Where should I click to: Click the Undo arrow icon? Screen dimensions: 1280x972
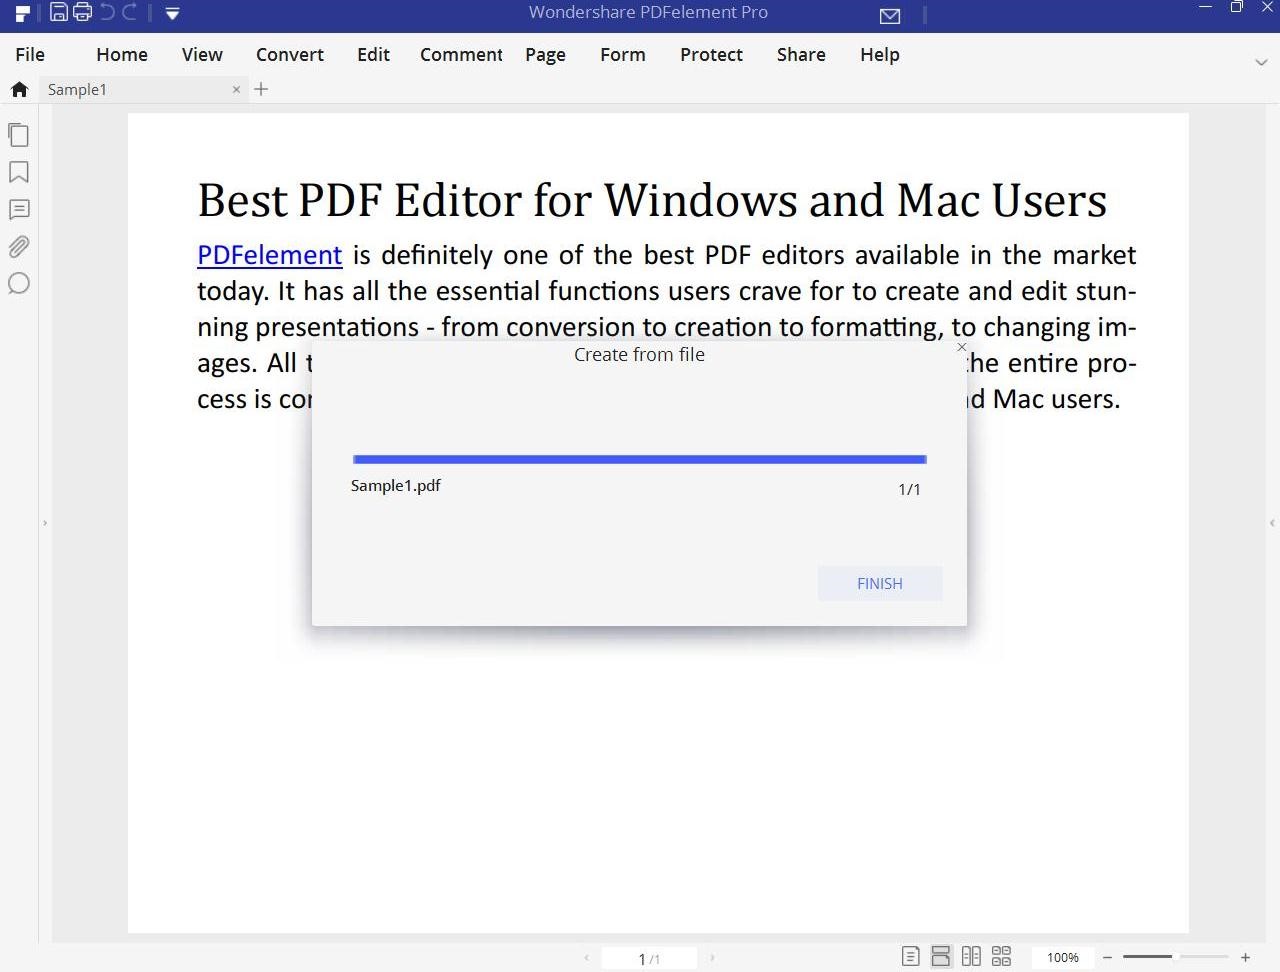click(107, 12)
